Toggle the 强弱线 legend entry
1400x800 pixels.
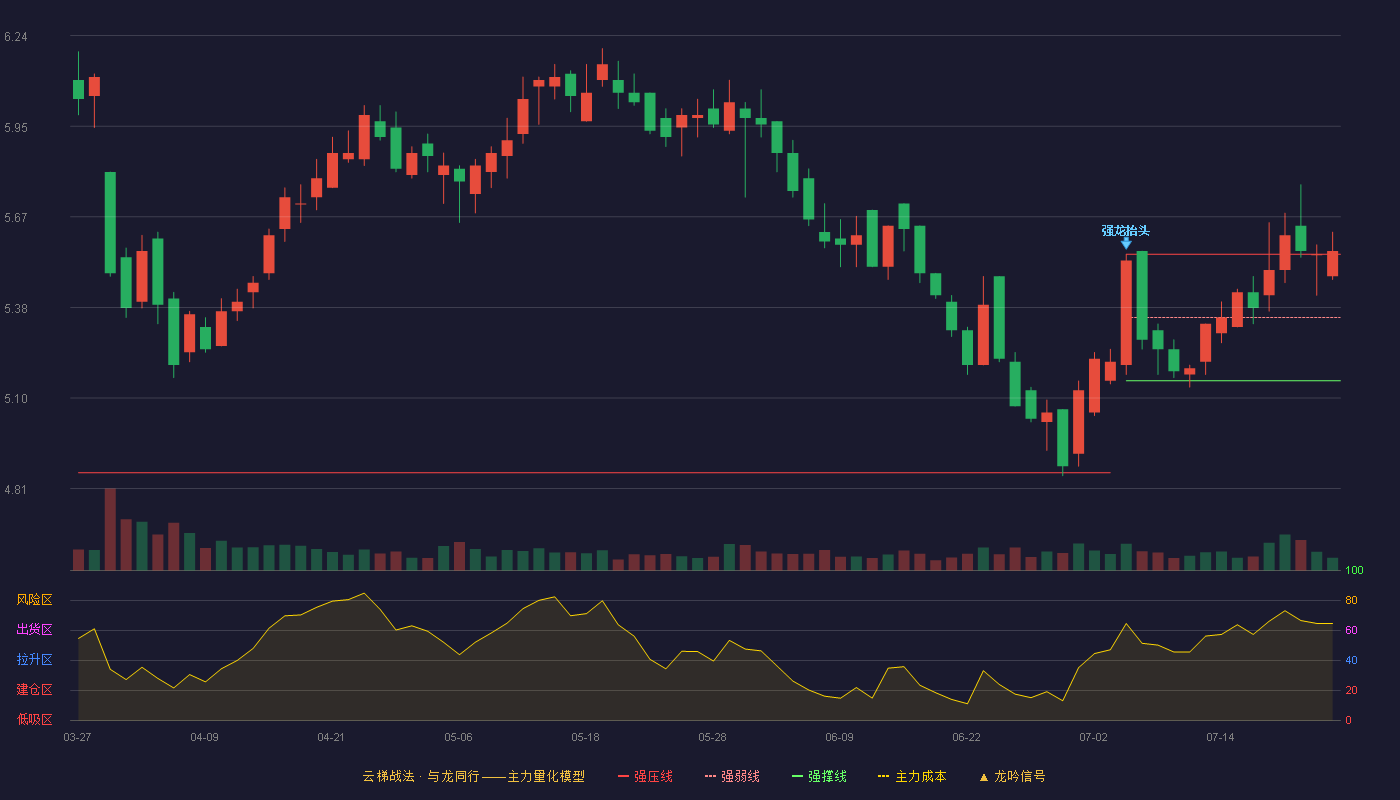[x=732, y=776]
